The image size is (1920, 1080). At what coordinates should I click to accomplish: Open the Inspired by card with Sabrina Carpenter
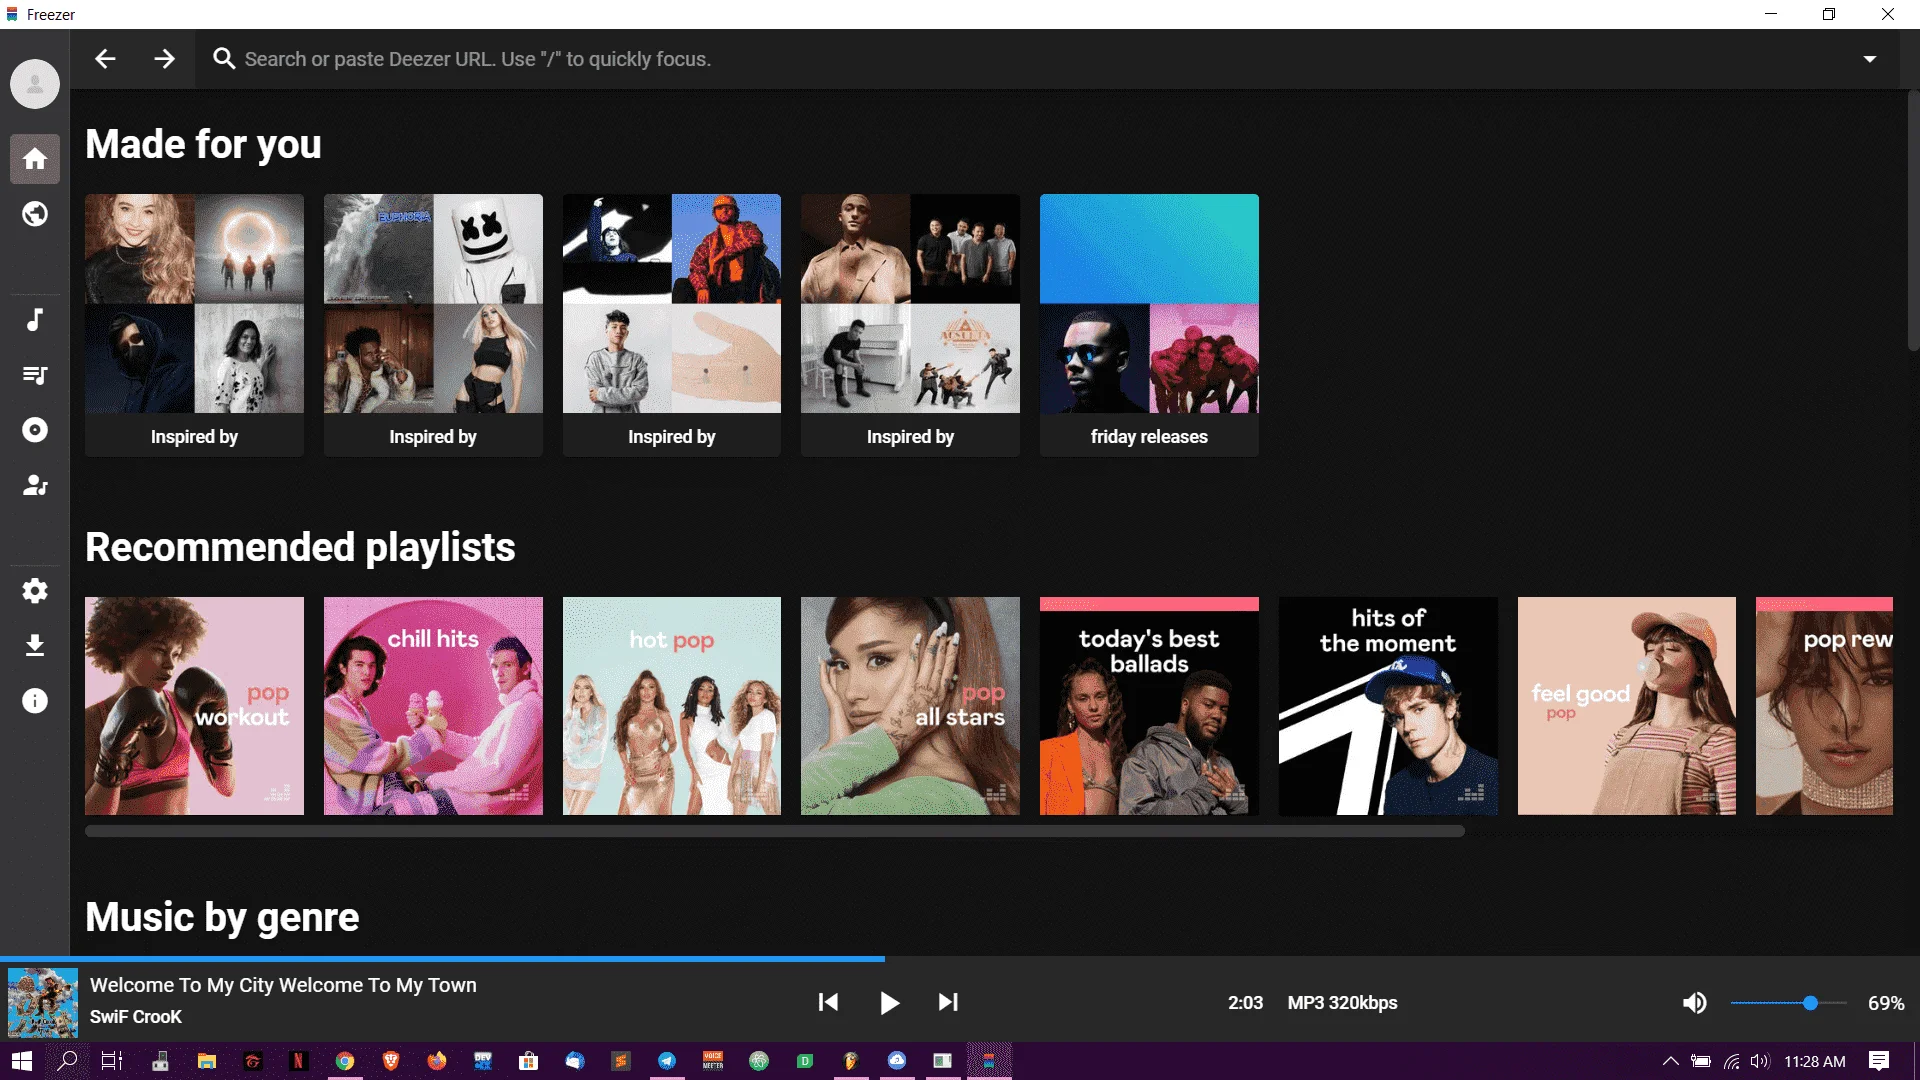194,325
